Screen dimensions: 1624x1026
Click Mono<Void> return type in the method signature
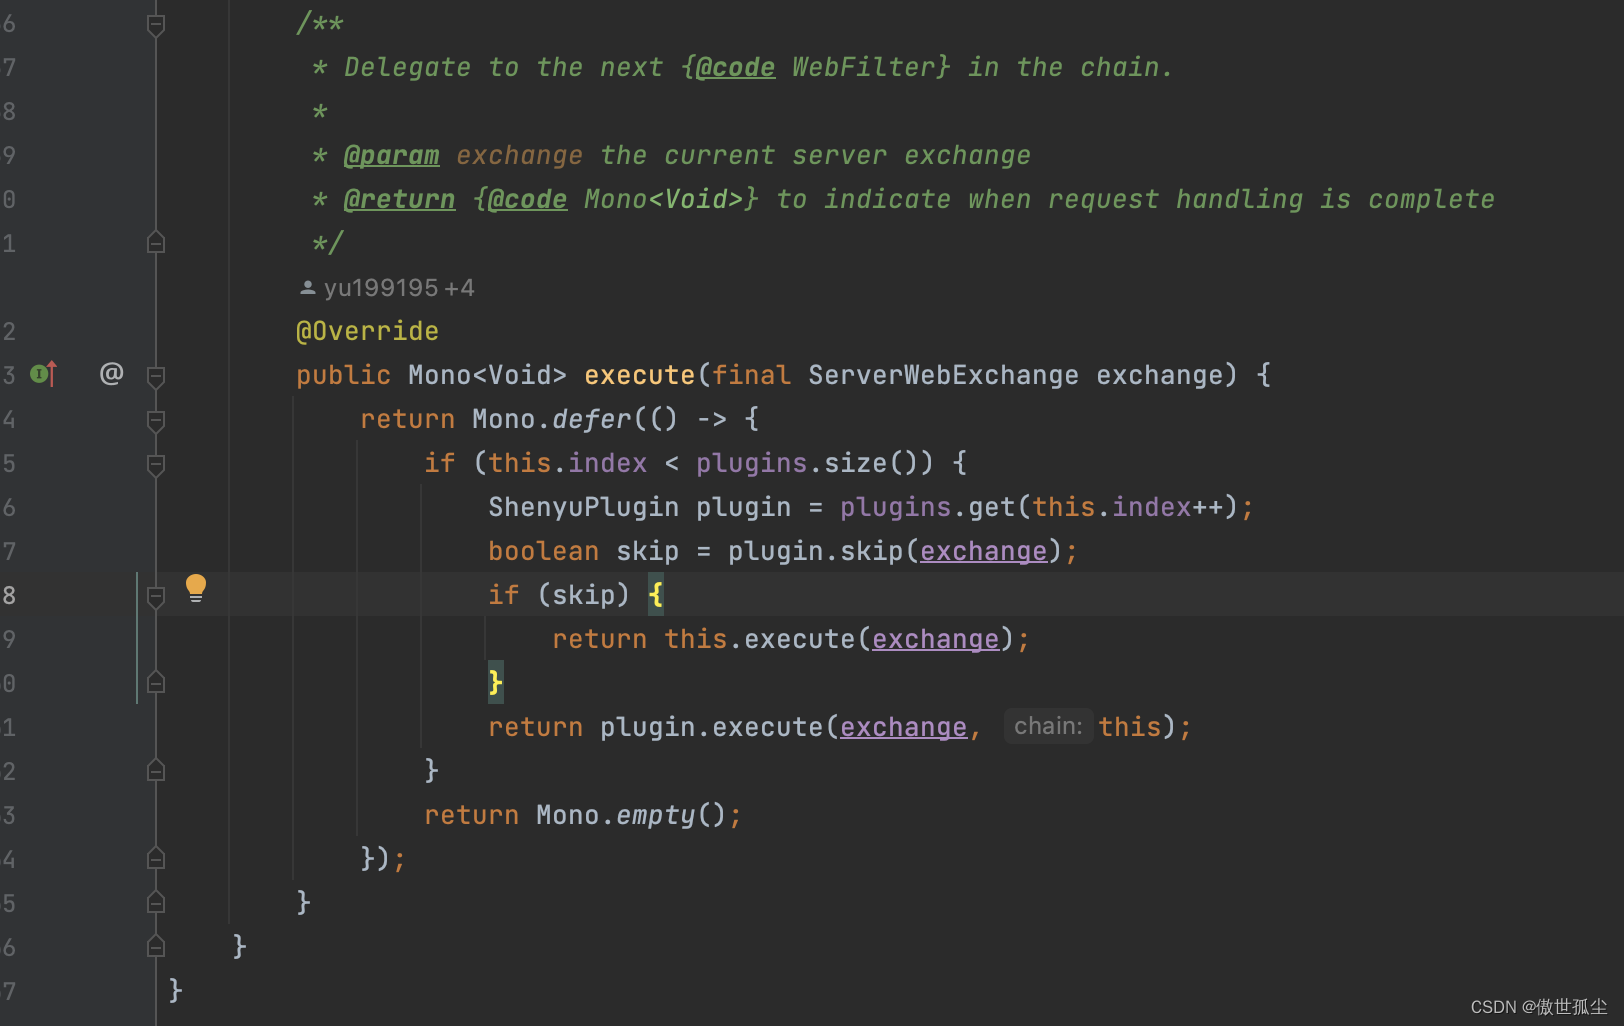487,375
